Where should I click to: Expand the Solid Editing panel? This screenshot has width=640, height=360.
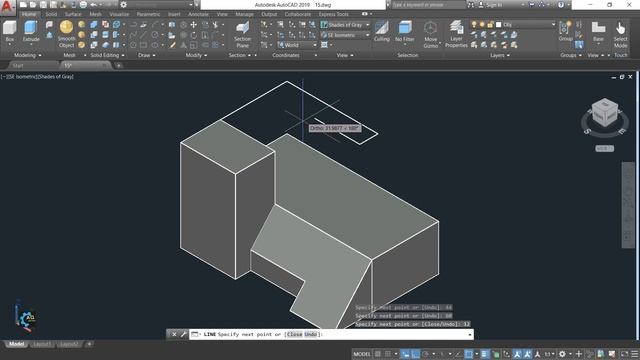(x=107, y=55)
